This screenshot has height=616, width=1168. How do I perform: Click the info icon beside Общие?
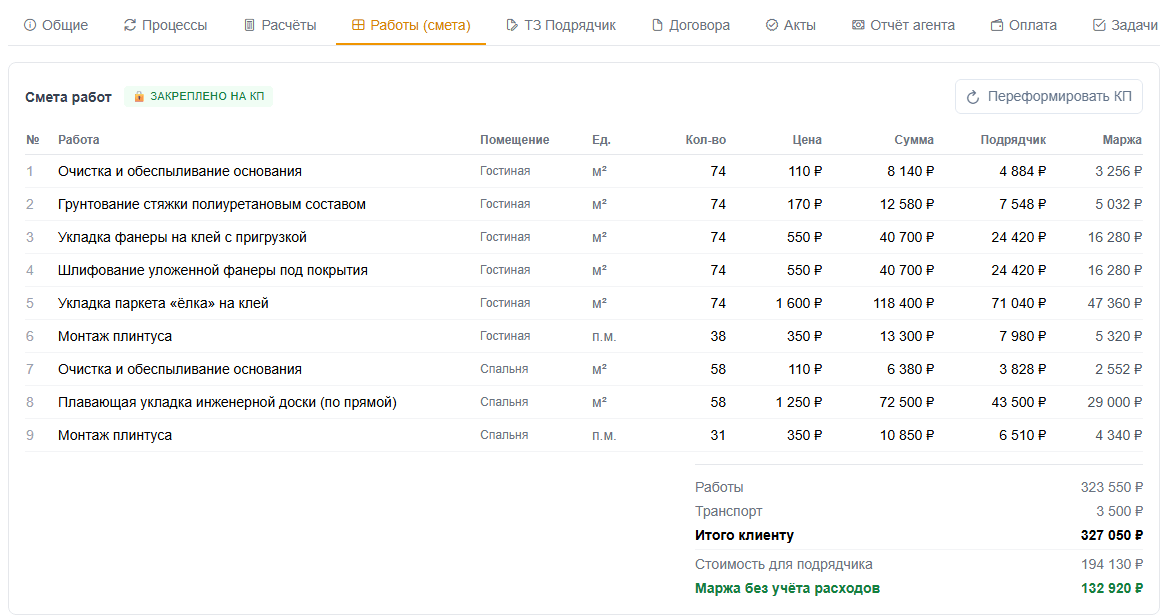[30, 25]
